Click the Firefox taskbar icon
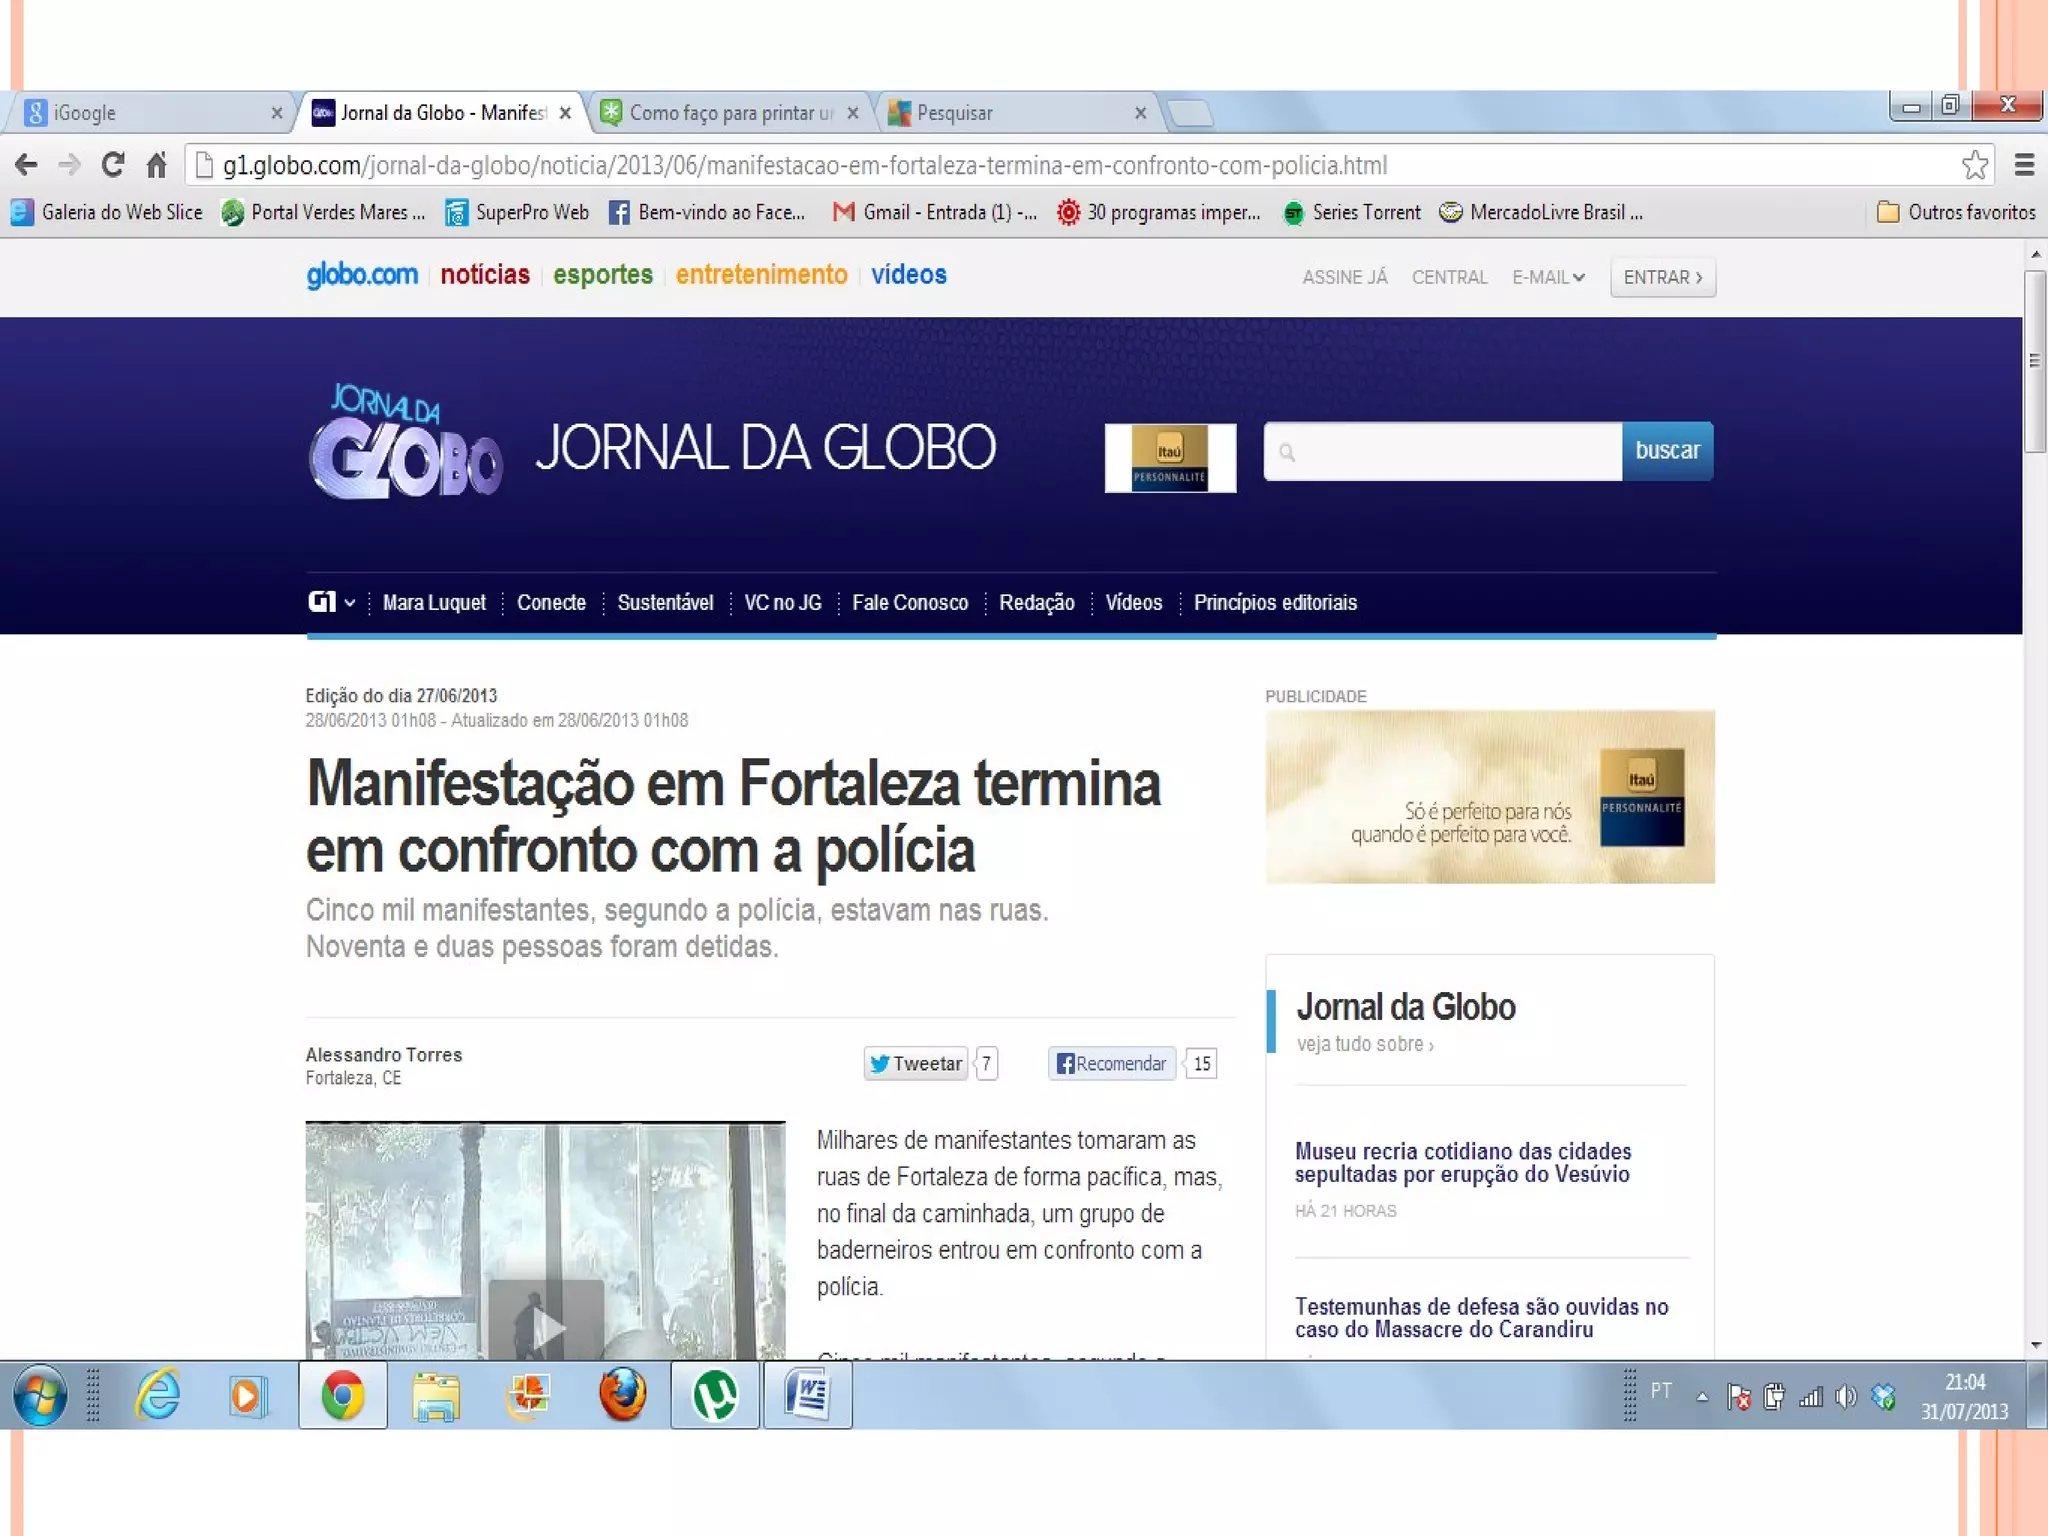The image size is (2048, 1536). [x=622, y=1395]
